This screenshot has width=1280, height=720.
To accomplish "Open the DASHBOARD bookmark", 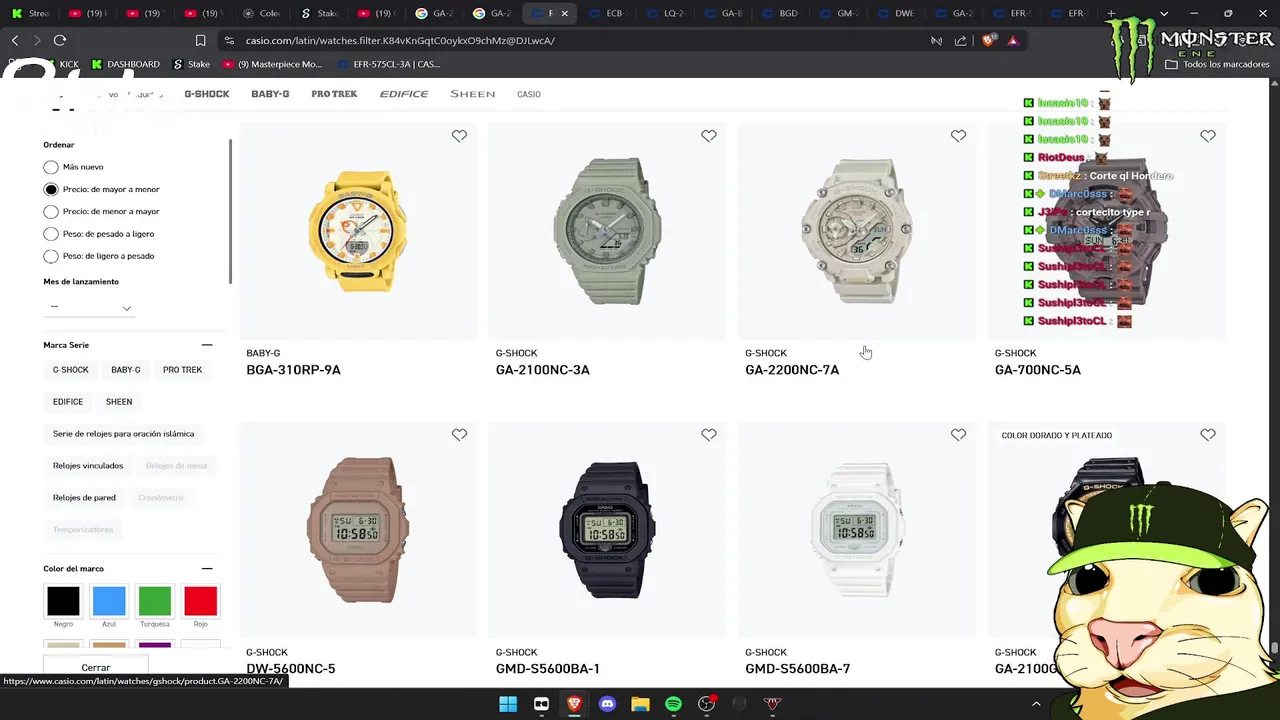I will point(126,64).
